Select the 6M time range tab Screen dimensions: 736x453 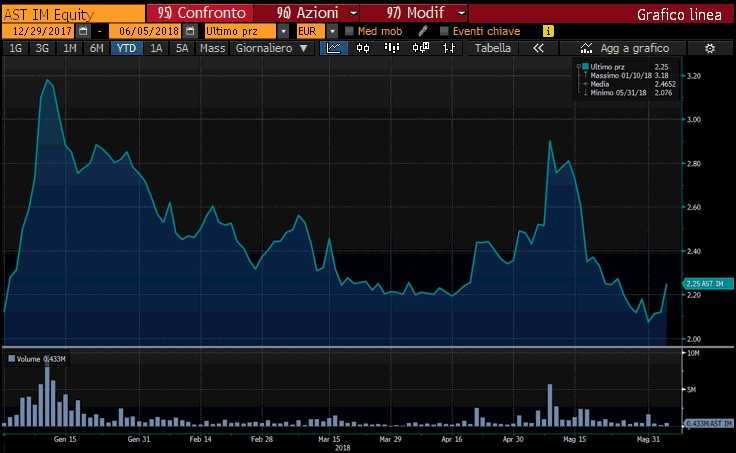coord(96,48)
